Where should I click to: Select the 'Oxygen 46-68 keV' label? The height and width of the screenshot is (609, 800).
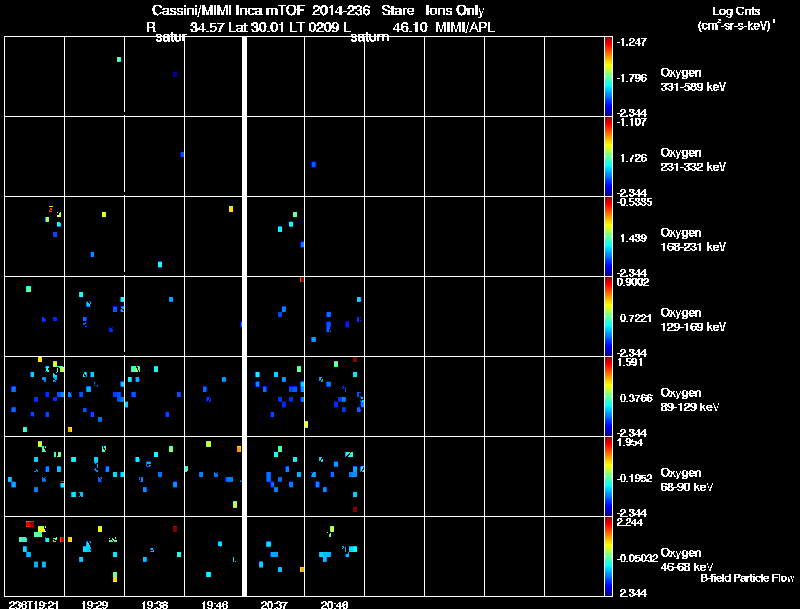point(687,560)
